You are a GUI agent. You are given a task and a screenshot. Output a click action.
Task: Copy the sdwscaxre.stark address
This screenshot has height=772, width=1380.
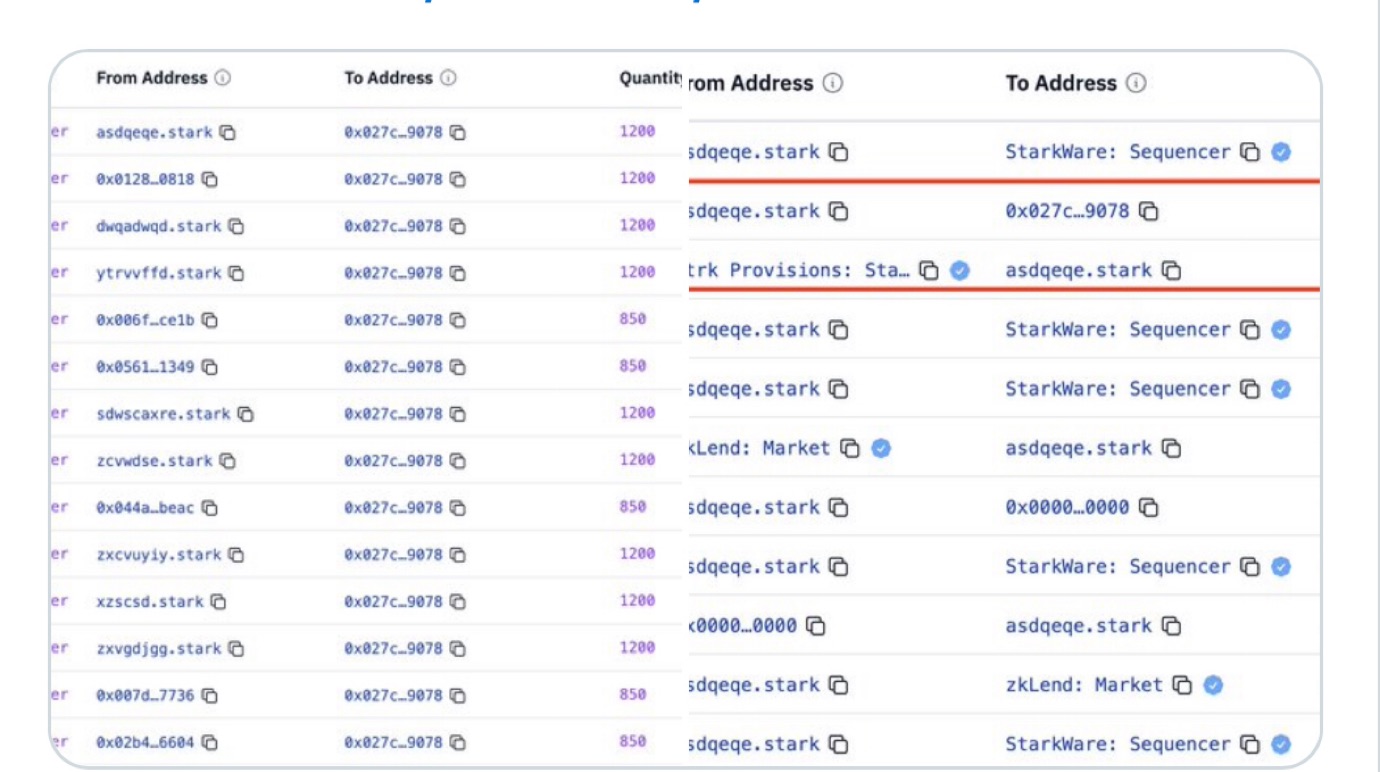(246, 414)
